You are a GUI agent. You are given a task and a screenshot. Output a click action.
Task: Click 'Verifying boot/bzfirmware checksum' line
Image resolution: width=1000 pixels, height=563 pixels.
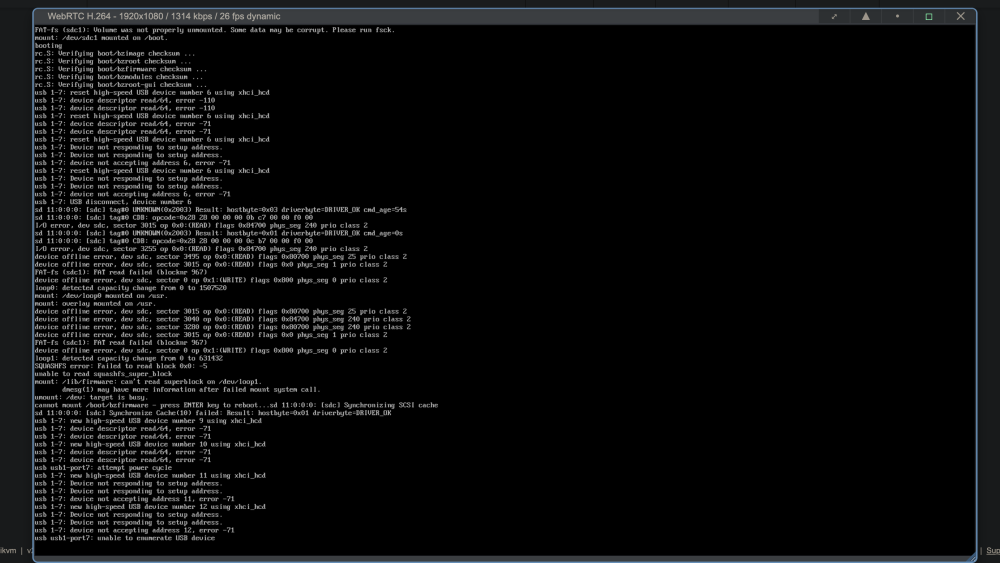coord(121,69)
